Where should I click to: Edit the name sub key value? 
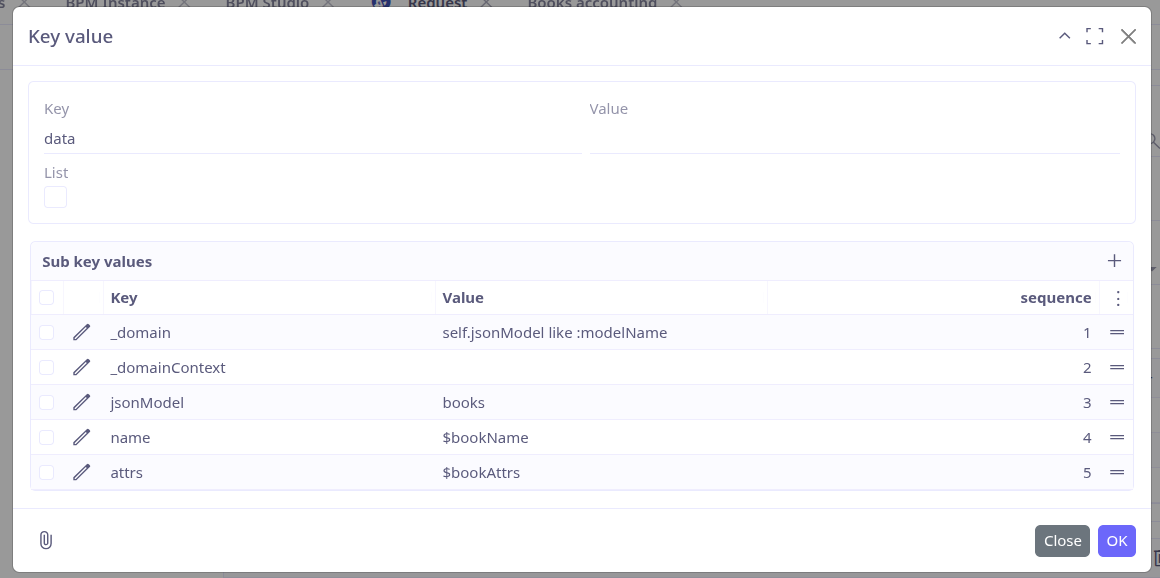(82, 437)
